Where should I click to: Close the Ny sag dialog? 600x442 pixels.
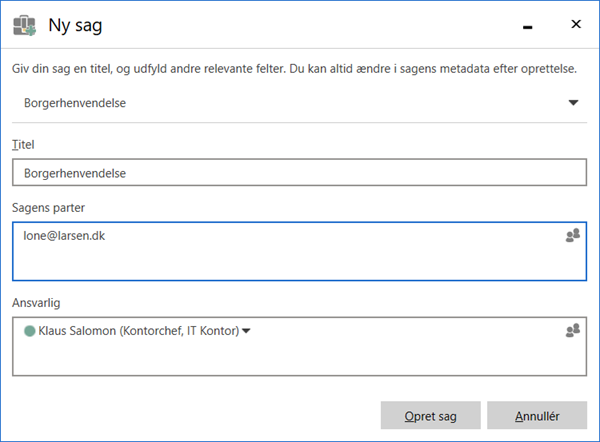[x=576, y=24]
